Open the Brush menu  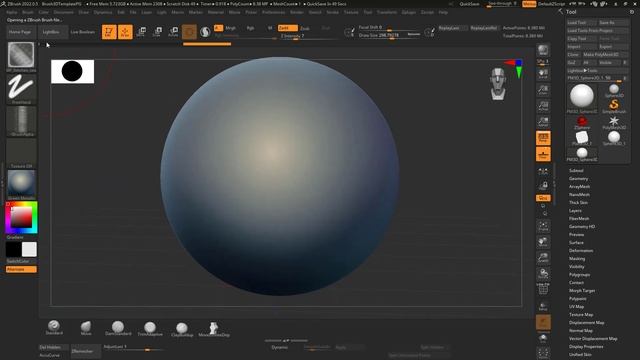click(28, 12)
